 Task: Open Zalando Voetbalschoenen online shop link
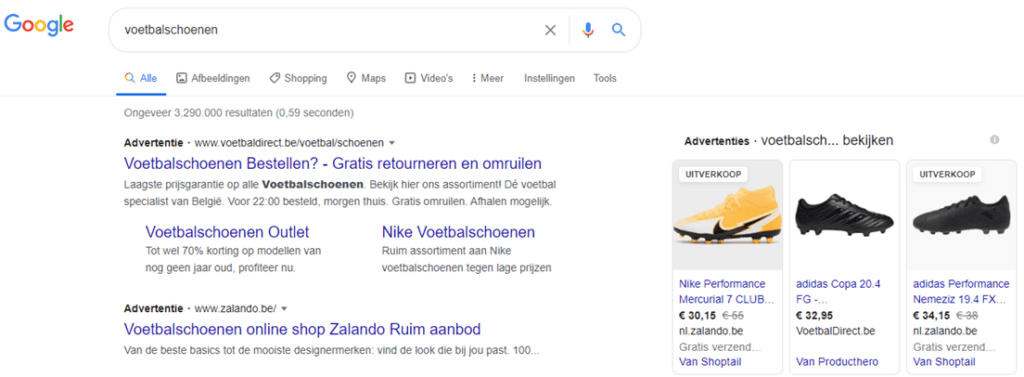point(302,329)
